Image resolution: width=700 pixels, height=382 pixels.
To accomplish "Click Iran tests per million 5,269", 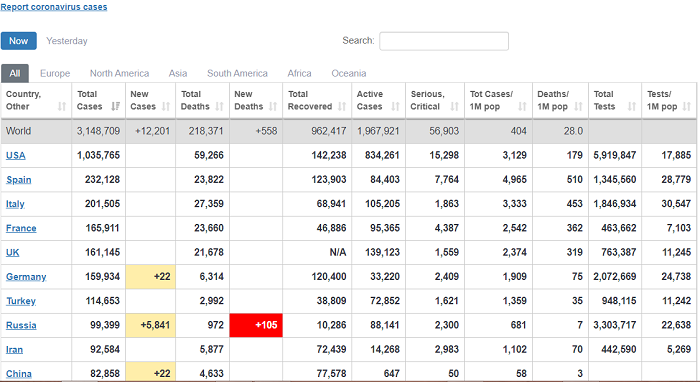I will [x=679, y=349].
